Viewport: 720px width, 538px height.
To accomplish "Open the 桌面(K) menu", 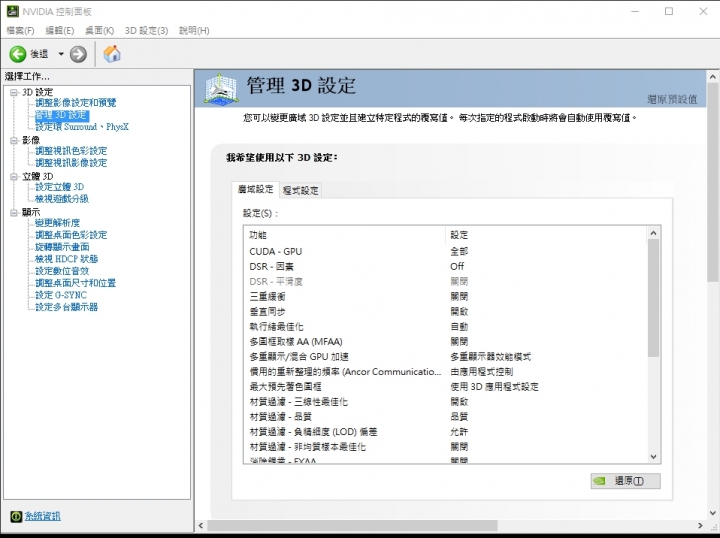I will tap(99, 31).
